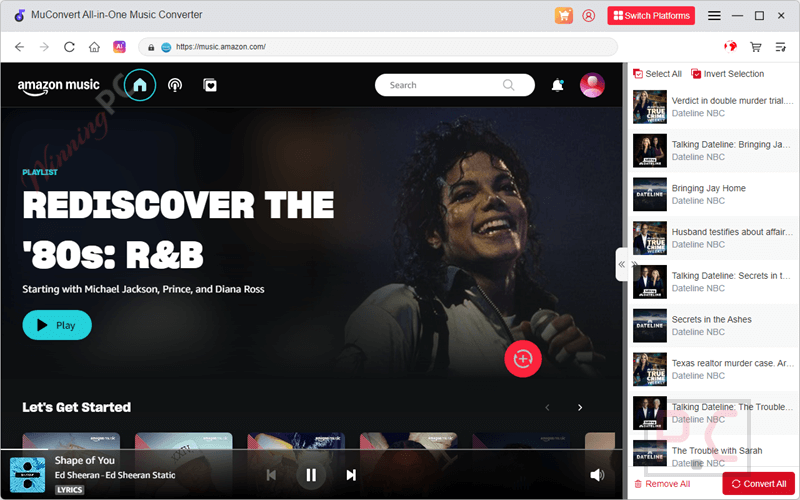The height and width of the screenshot is (500, 800).
Task: Click the magnifier icon in Search box
Action: tap(508, 85)
